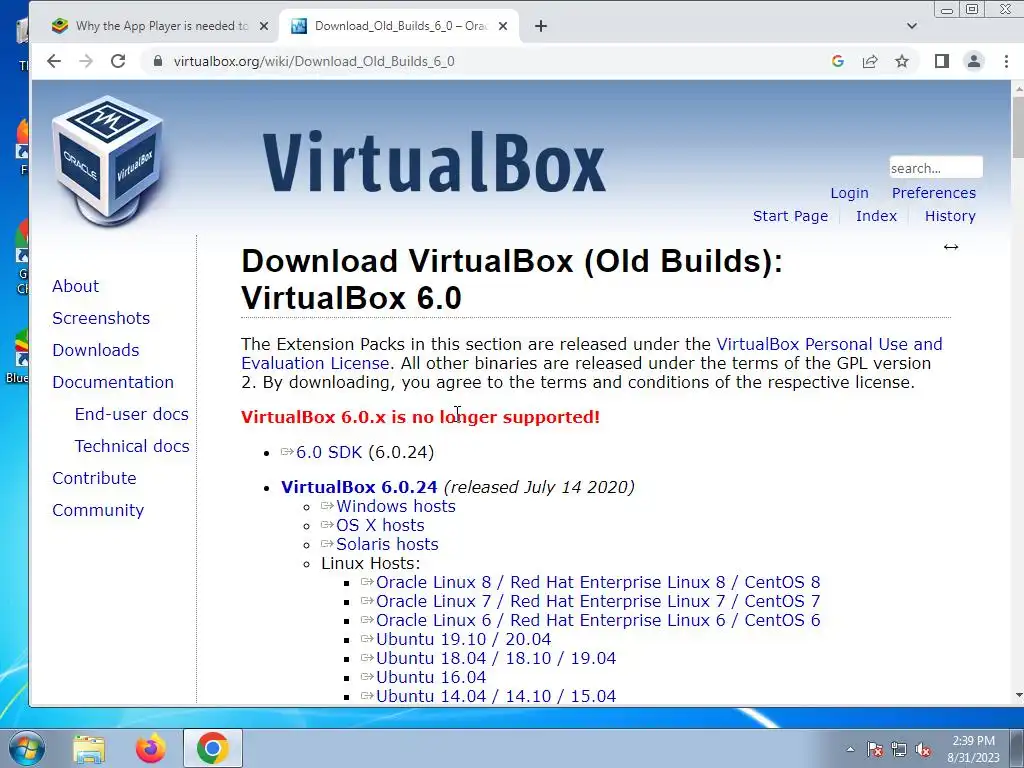Image resolution: width=1024 pixels, height=768 pixels.
Task: Share this page icon
Action: pyautogui.click(x=870, y=61)
